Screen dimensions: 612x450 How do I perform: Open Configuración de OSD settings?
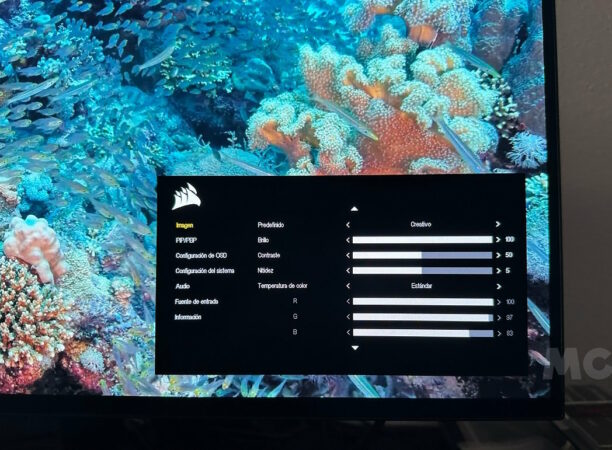pyautogui.click(x=201, y=255)
